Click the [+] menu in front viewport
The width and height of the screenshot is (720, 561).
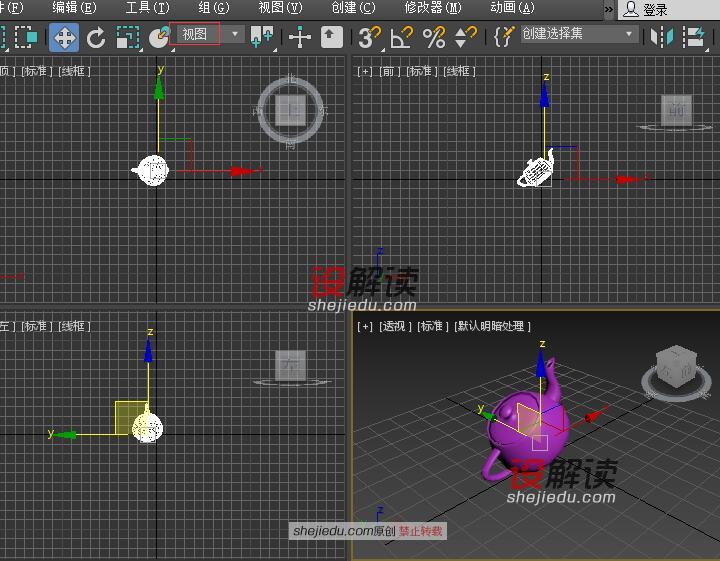365,71
